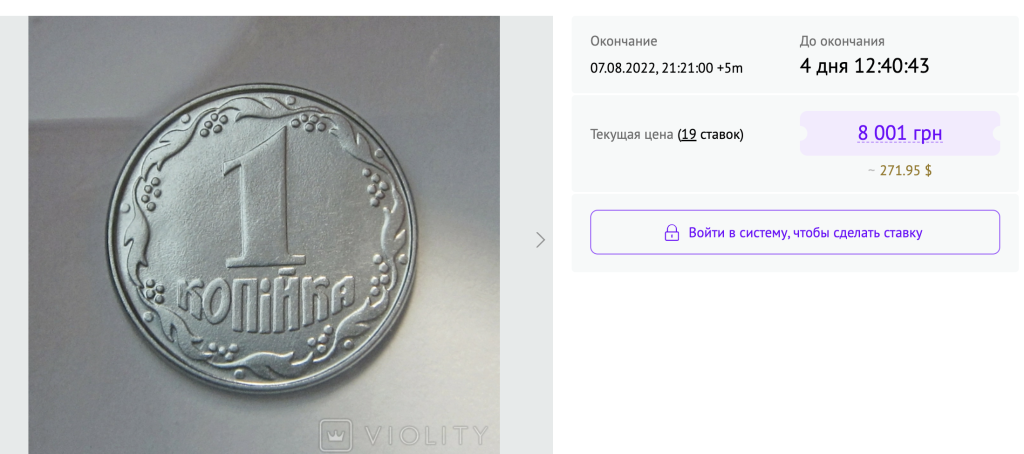Viewport: 1024px width, 454px height.
Task: Click the VIOLITY watermark text
Action: (424, 436)
